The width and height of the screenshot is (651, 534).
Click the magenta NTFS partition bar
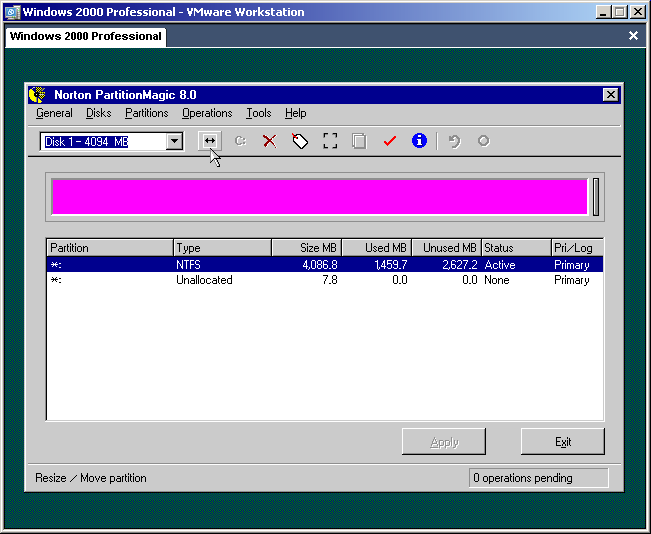click(x=319, y=197)
